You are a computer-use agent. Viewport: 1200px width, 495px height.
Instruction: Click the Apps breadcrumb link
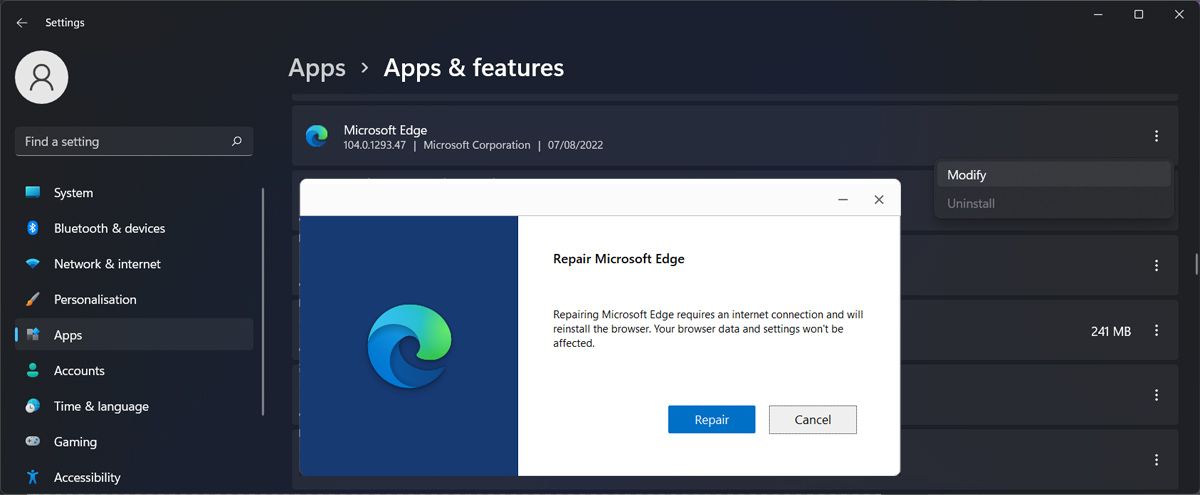(x=317, y=68)
